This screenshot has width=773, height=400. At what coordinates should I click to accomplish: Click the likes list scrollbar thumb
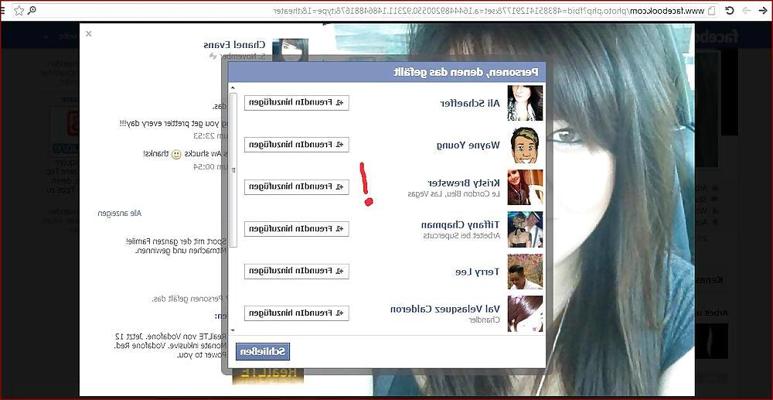[233, 170]
